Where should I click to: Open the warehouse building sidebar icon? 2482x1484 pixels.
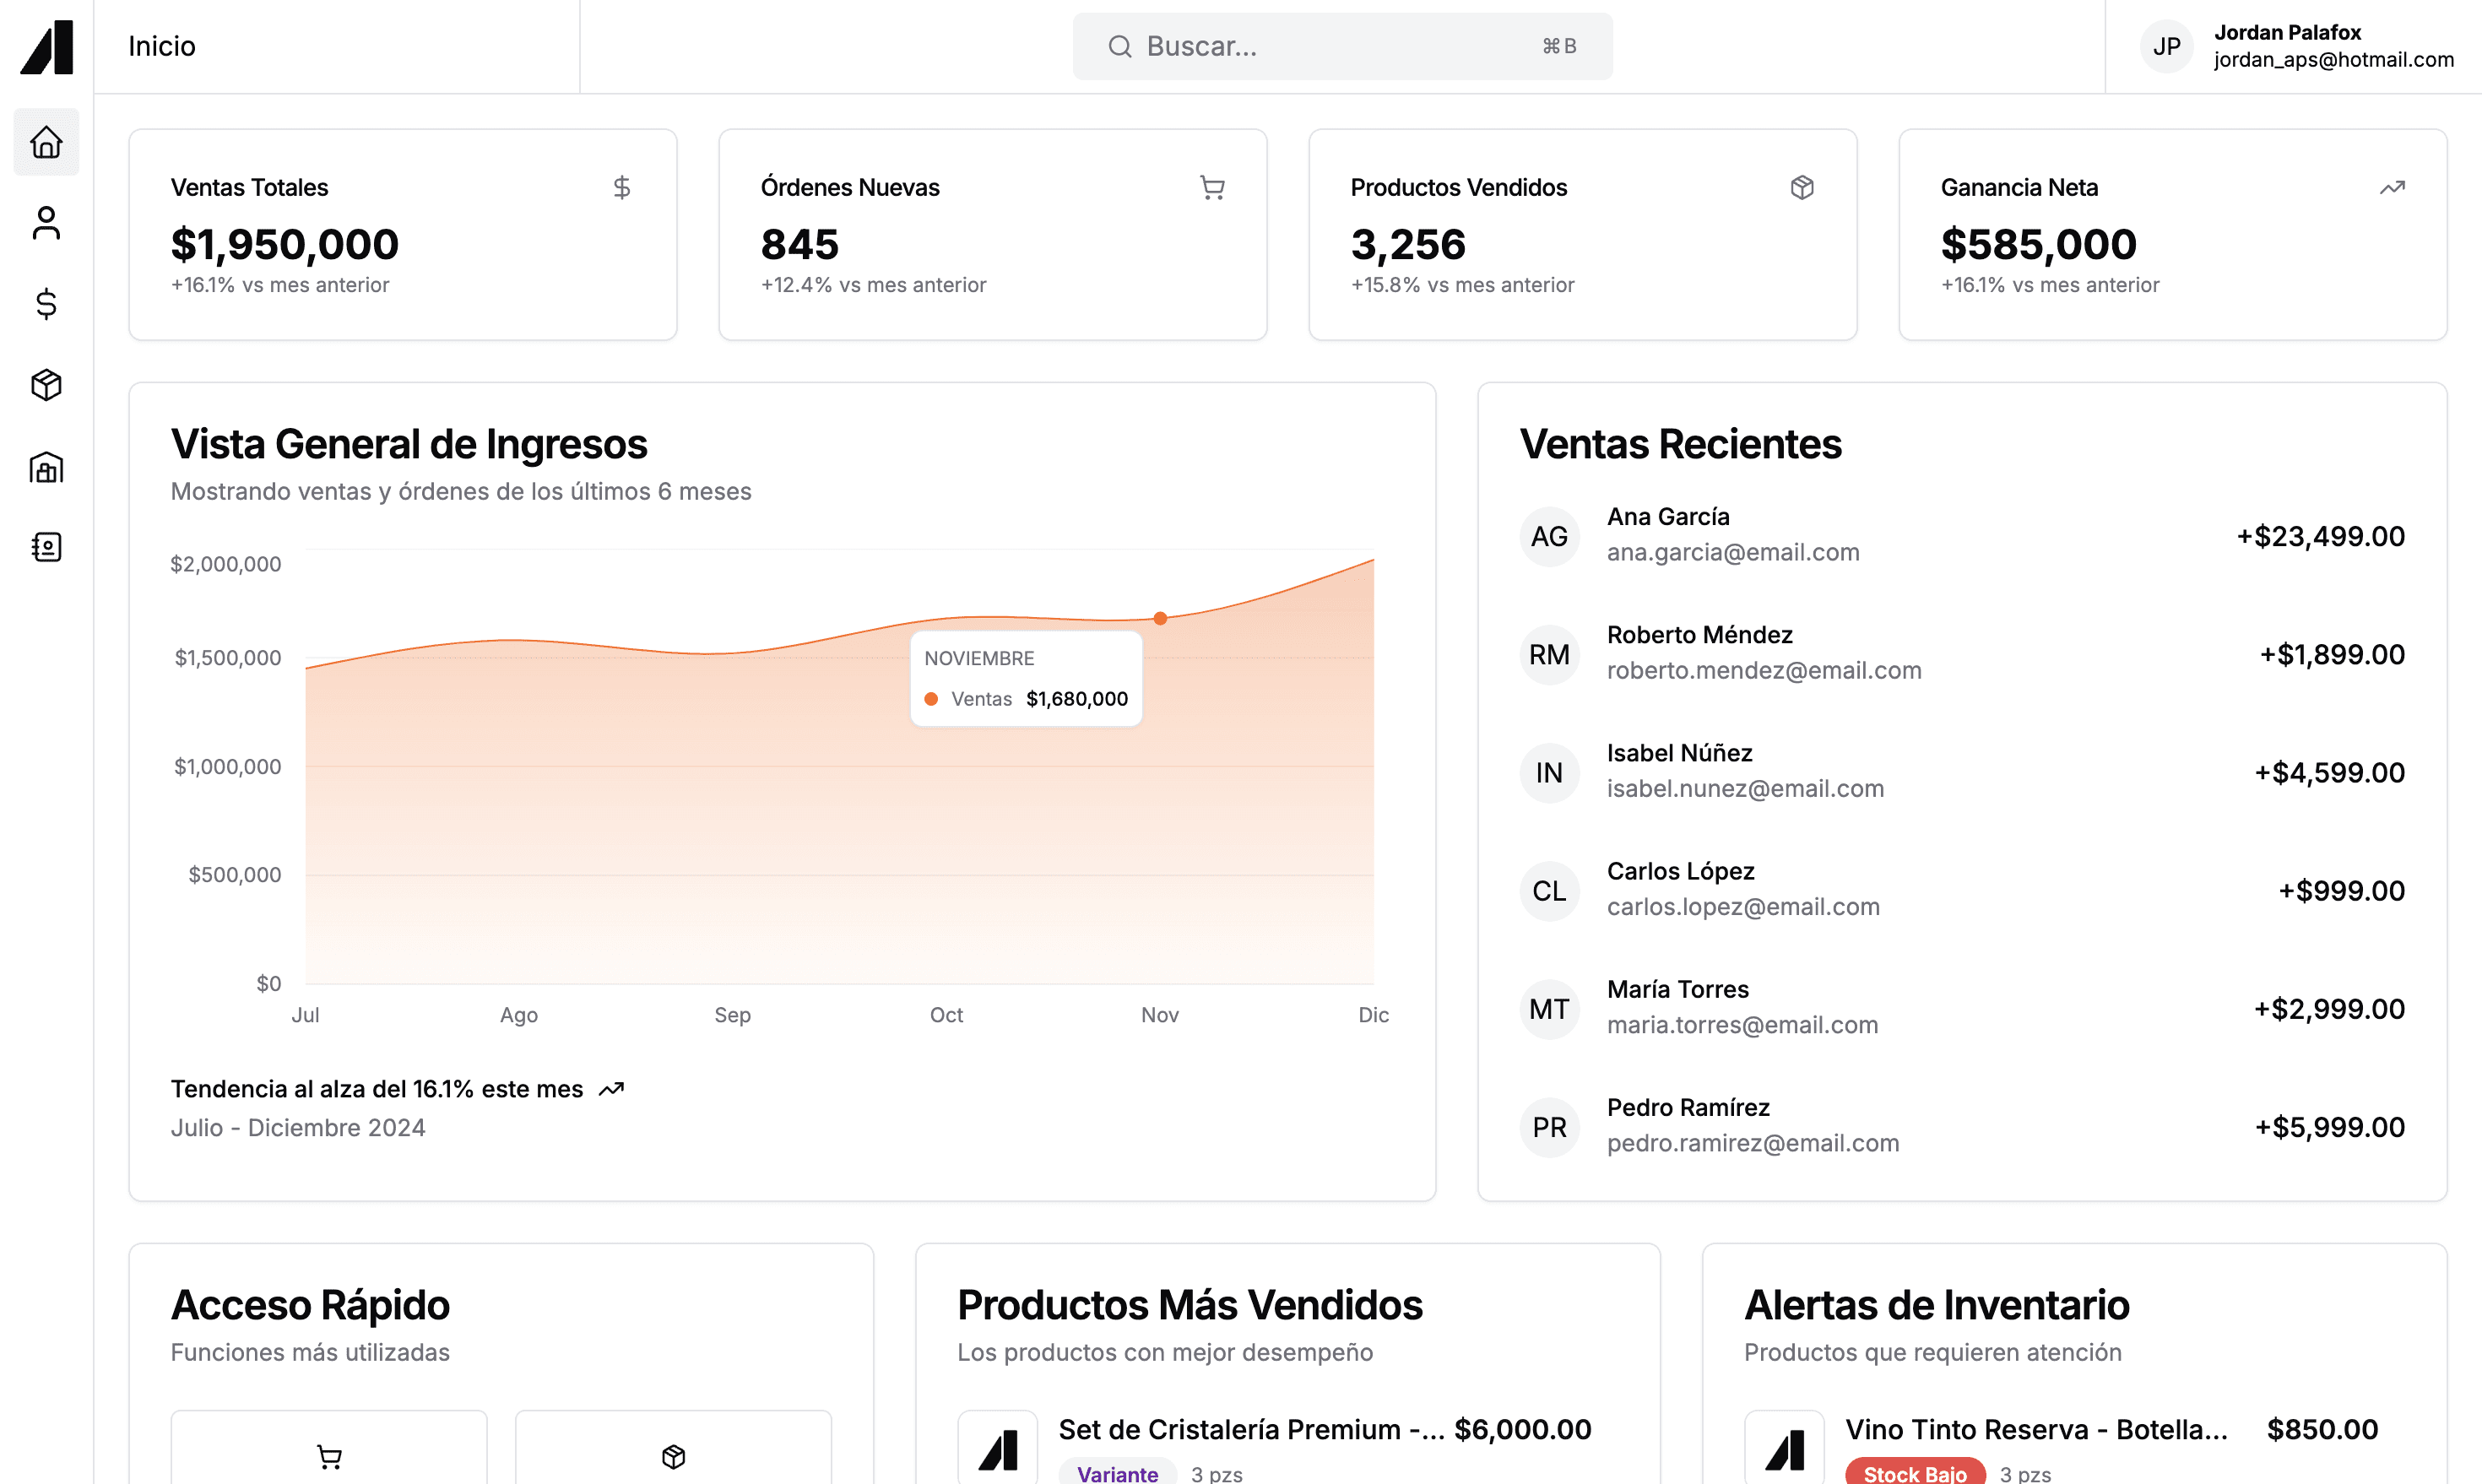pyautogui.click(x=46, y=467)
